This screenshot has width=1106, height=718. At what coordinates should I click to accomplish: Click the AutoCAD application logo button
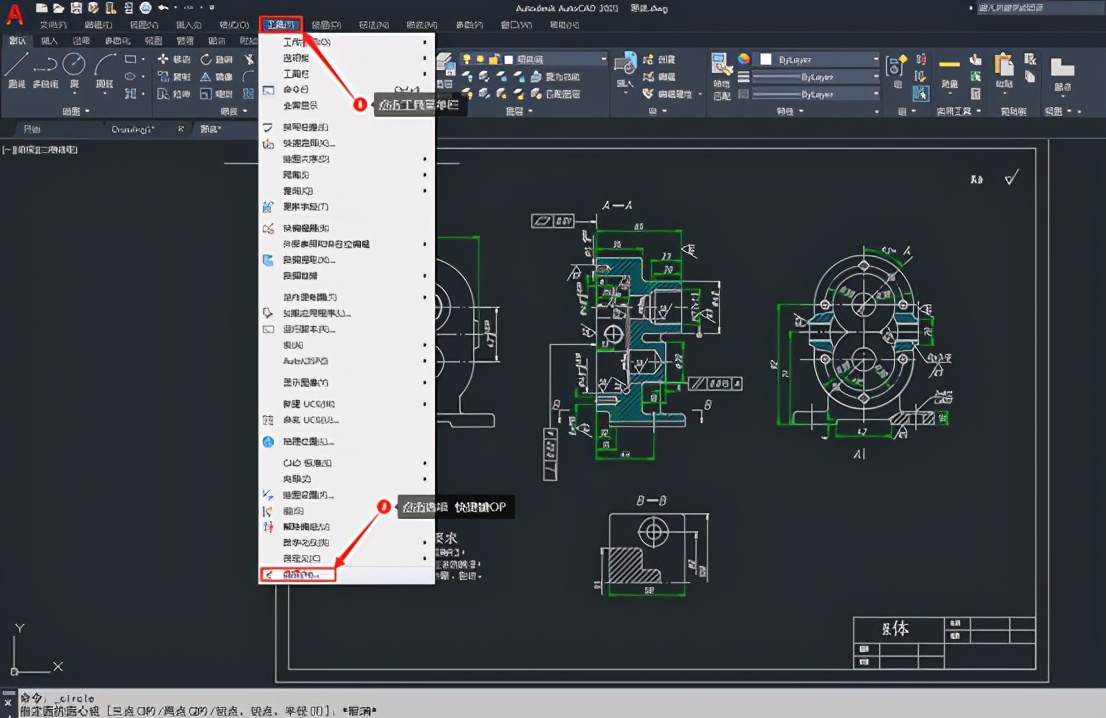pyautogui.click(x=14, y=14)
